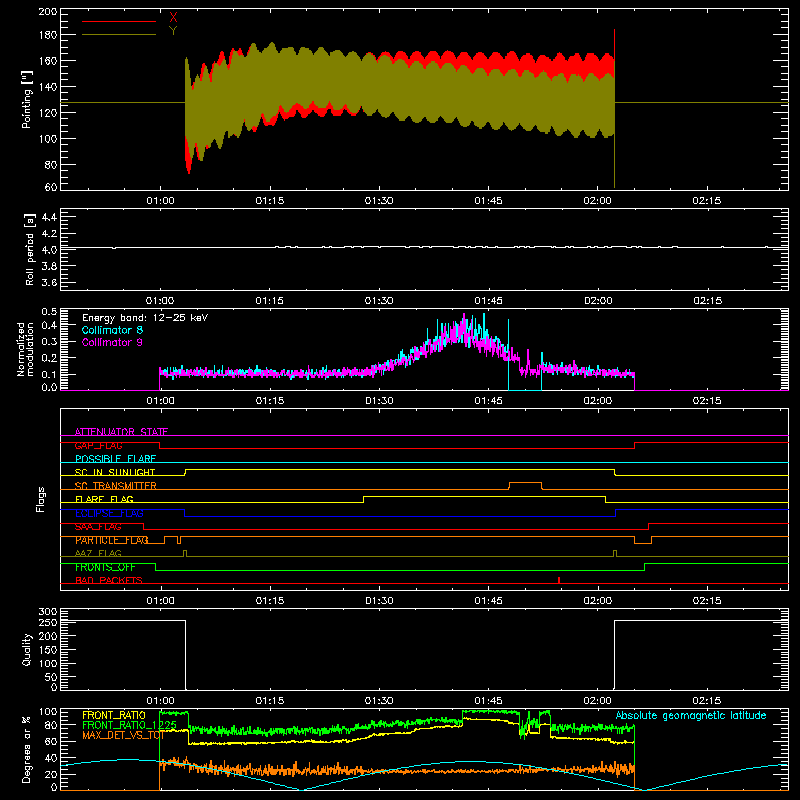The height and width of the screenshot is (800, 800).
Task: Click the BAD_PACKETS flag label
Action: click(109, 580)
